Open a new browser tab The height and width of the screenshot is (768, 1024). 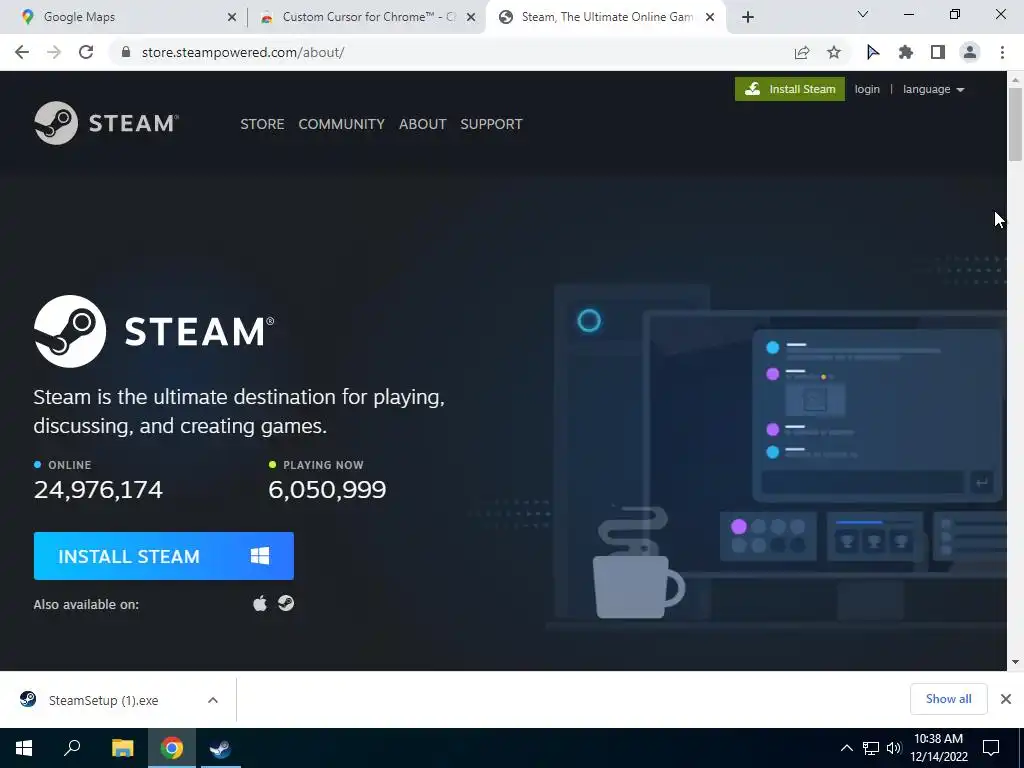(x=748, y=18)
